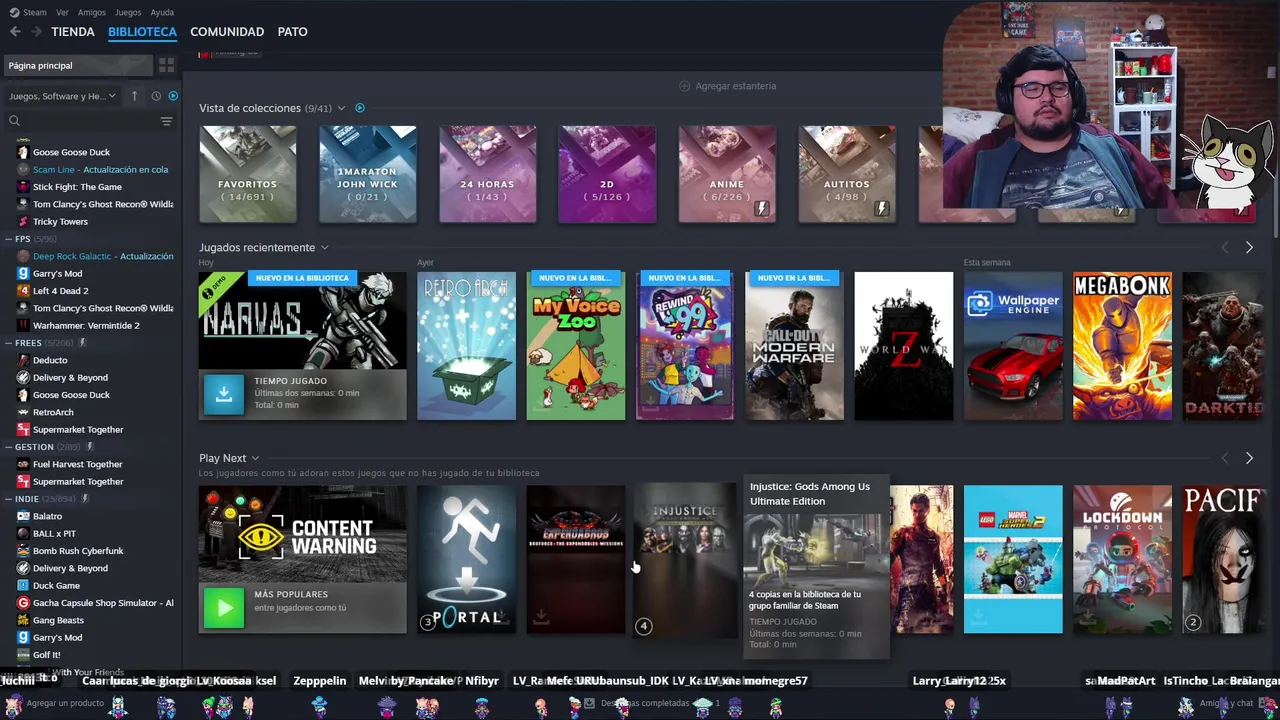Screen dimensions: 1280x720
Task: Click Stick Fight: The Game icon
Action: [x=24, y=187]
